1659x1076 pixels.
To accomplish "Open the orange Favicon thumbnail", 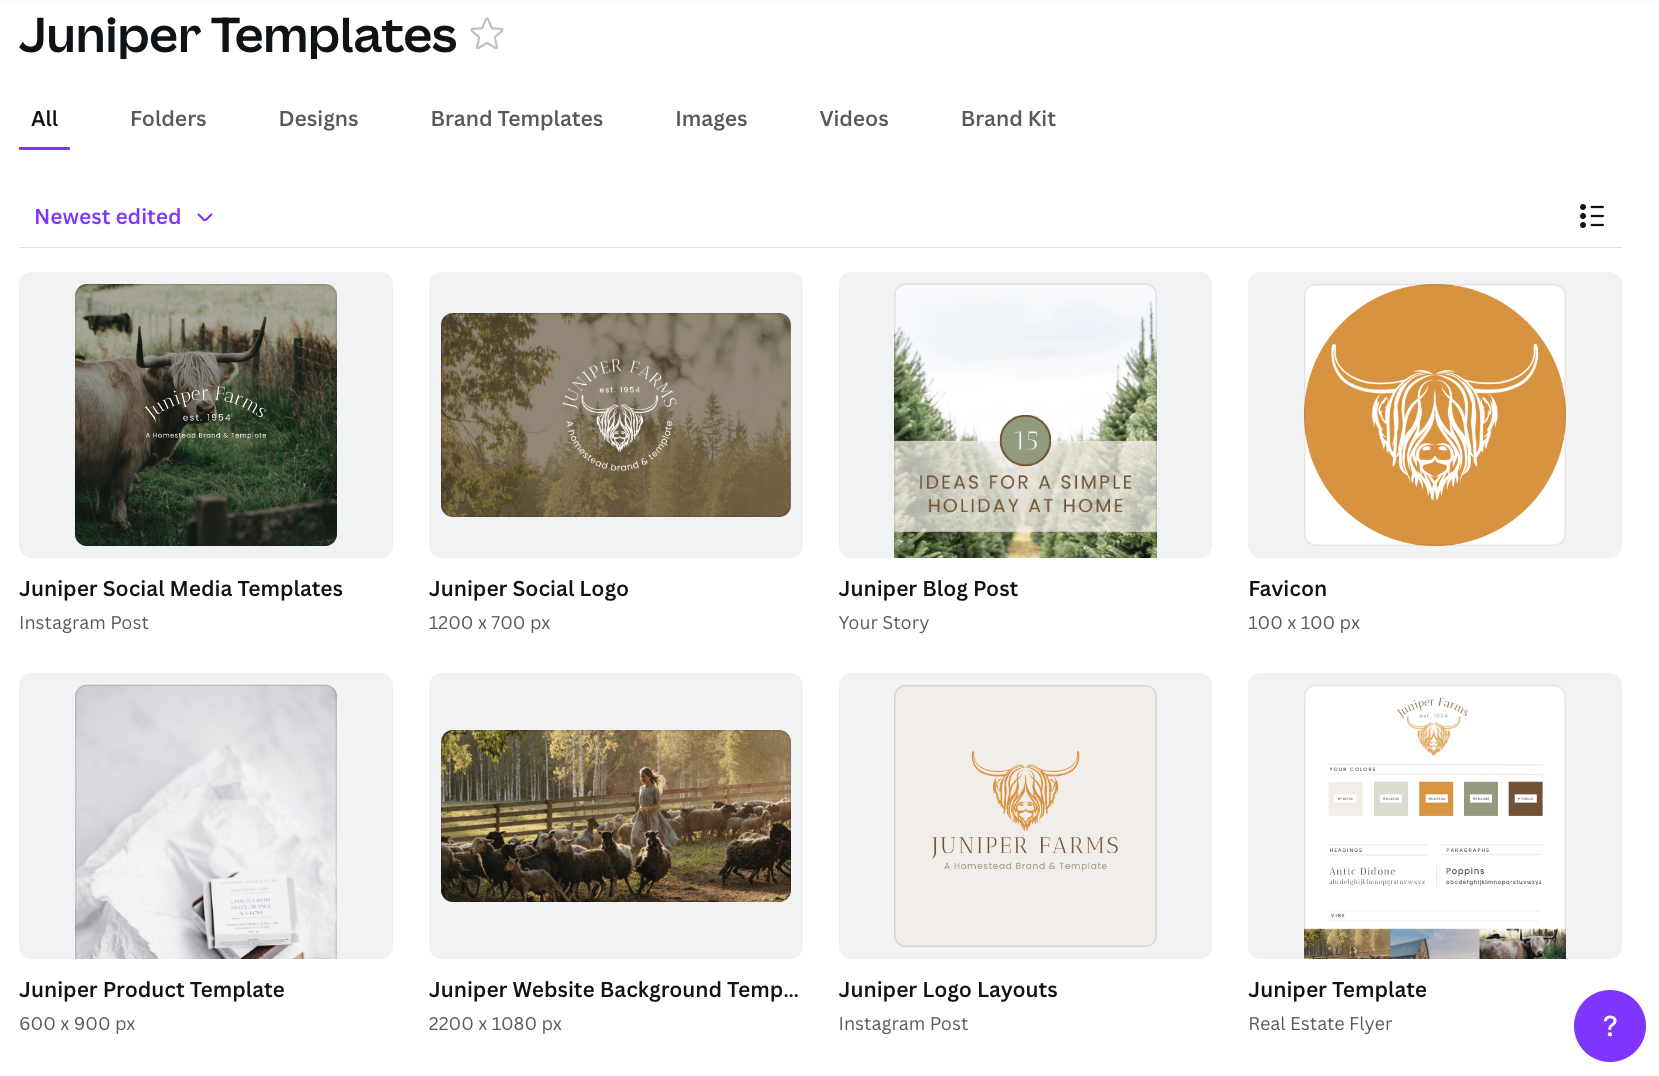I will [x=1435, y=415].
